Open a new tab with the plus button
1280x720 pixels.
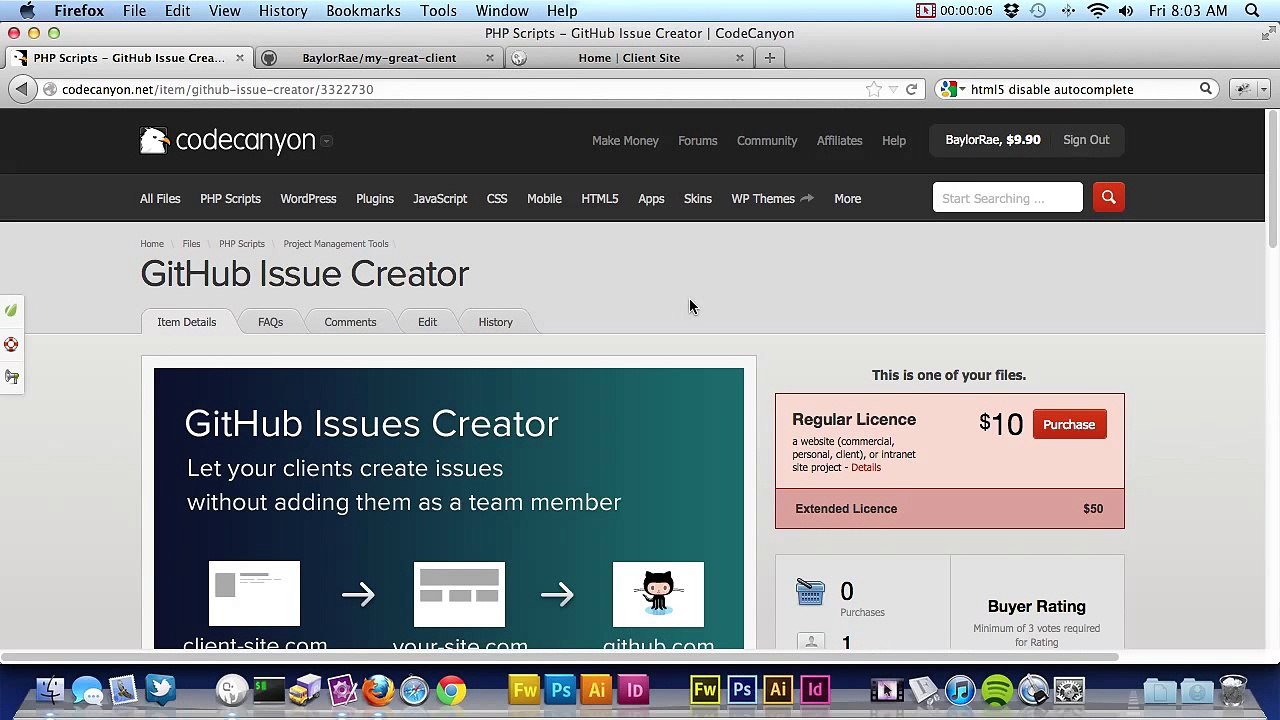[x=769, y=58]
